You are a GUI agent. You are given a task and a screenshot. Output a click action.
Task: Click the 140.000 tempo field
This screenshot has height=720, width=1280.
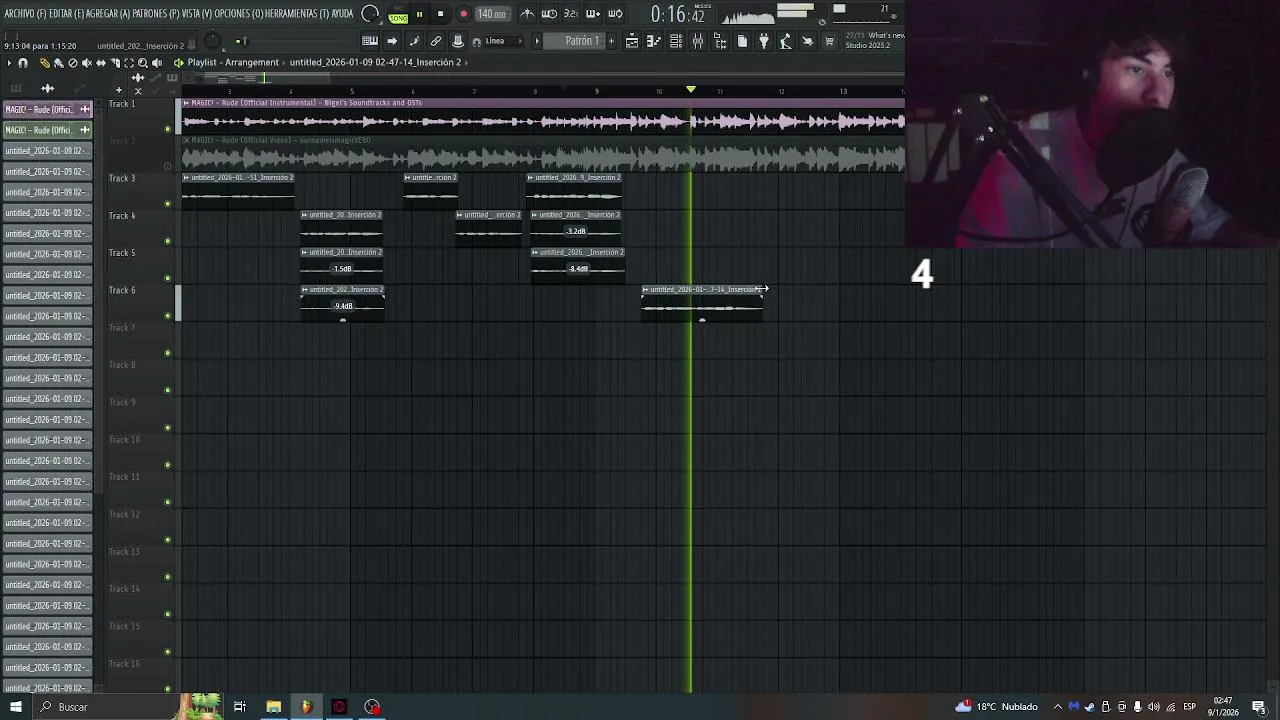pyautogui.click(x=491, y=14)
